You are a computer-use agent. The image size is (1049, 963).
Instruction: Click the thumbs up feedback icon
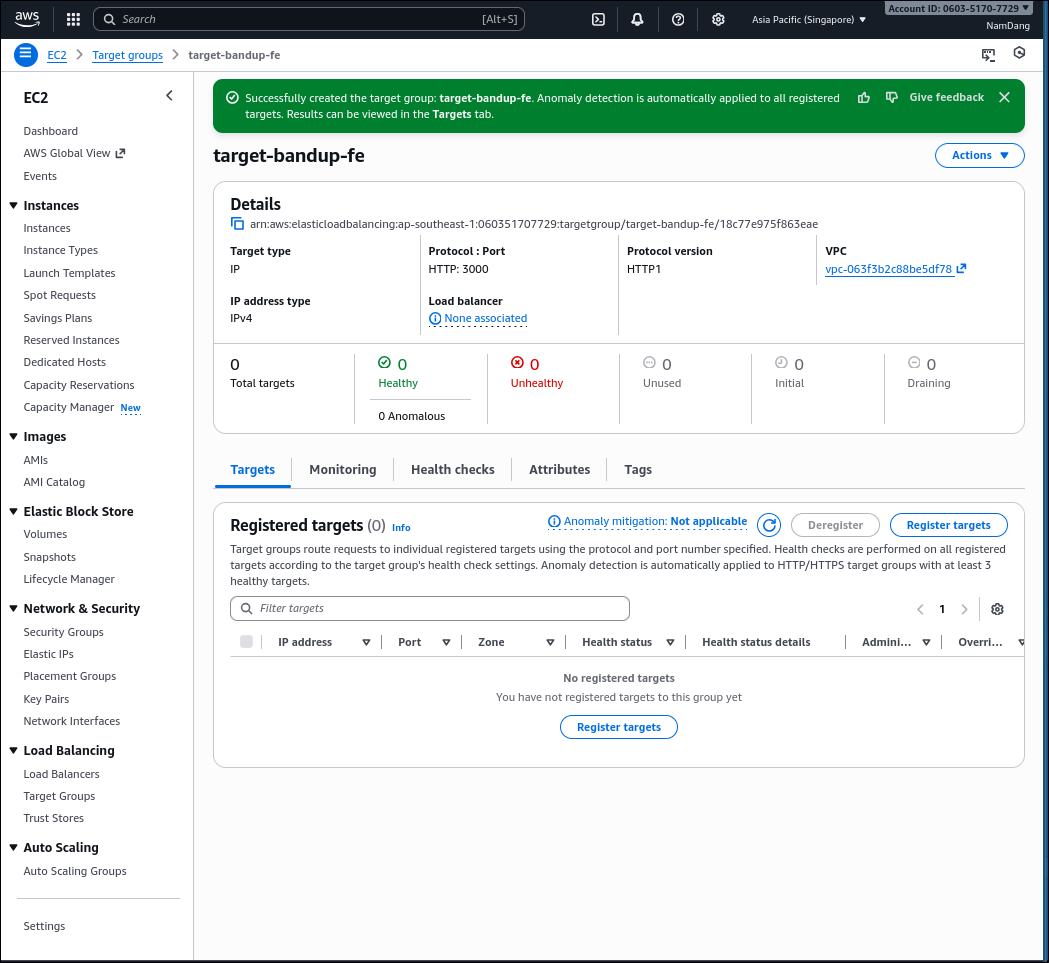coord(864,97)
